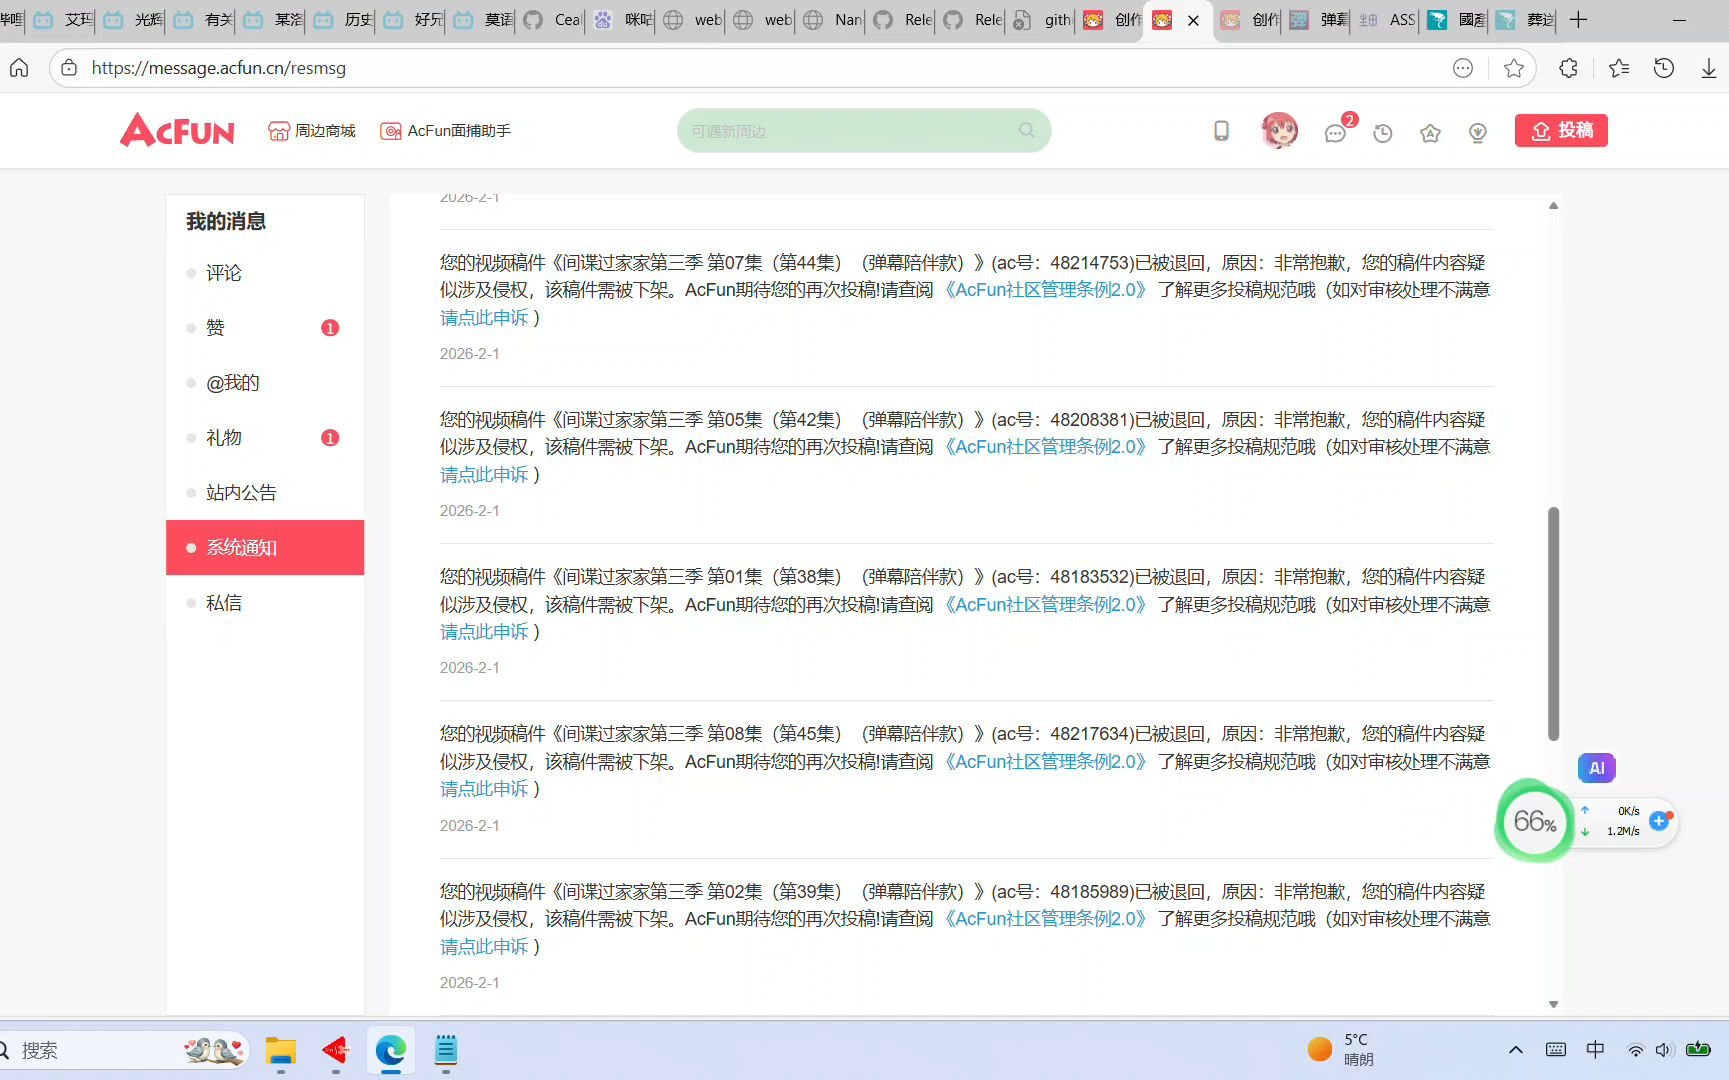Switch to 站内公告 section
This screenshot has height=1080, width=1729.
[241, 493]
